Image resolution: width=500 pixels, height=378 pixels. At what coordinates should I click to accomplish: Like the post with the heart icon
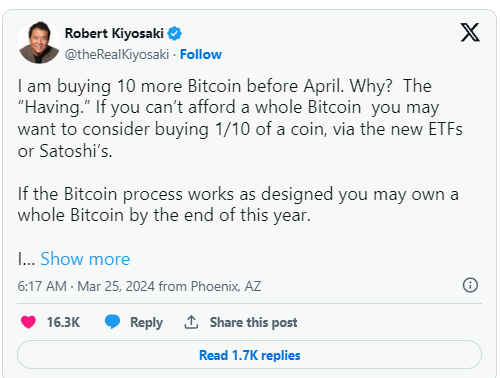click(x=28, y=322)
